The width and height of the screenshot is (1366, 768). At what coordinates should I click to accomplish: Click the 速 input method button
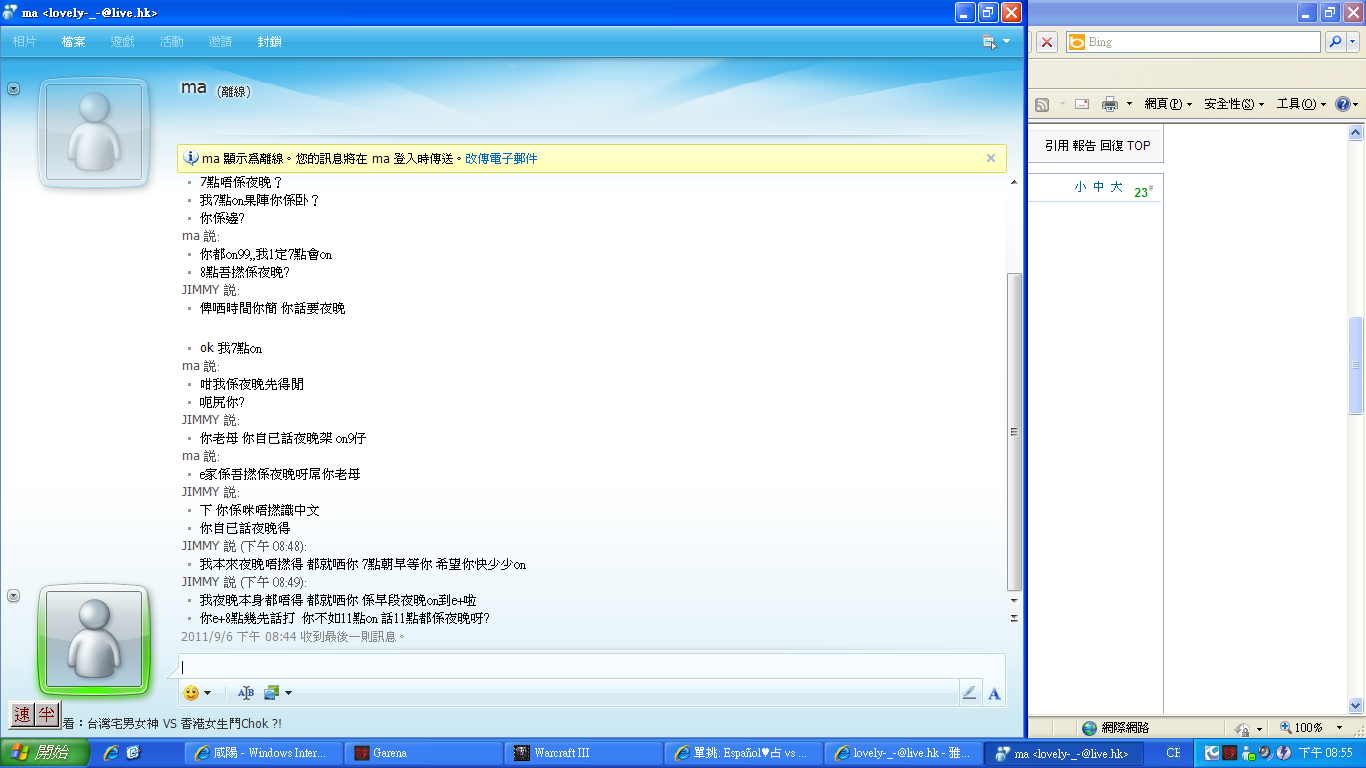[x=22, y=715]
